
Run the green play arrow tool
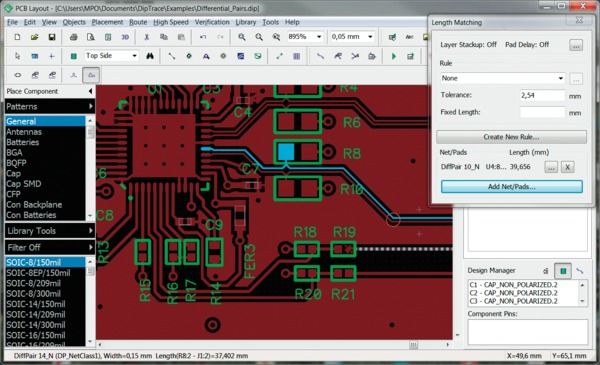[x=394, y=56]
